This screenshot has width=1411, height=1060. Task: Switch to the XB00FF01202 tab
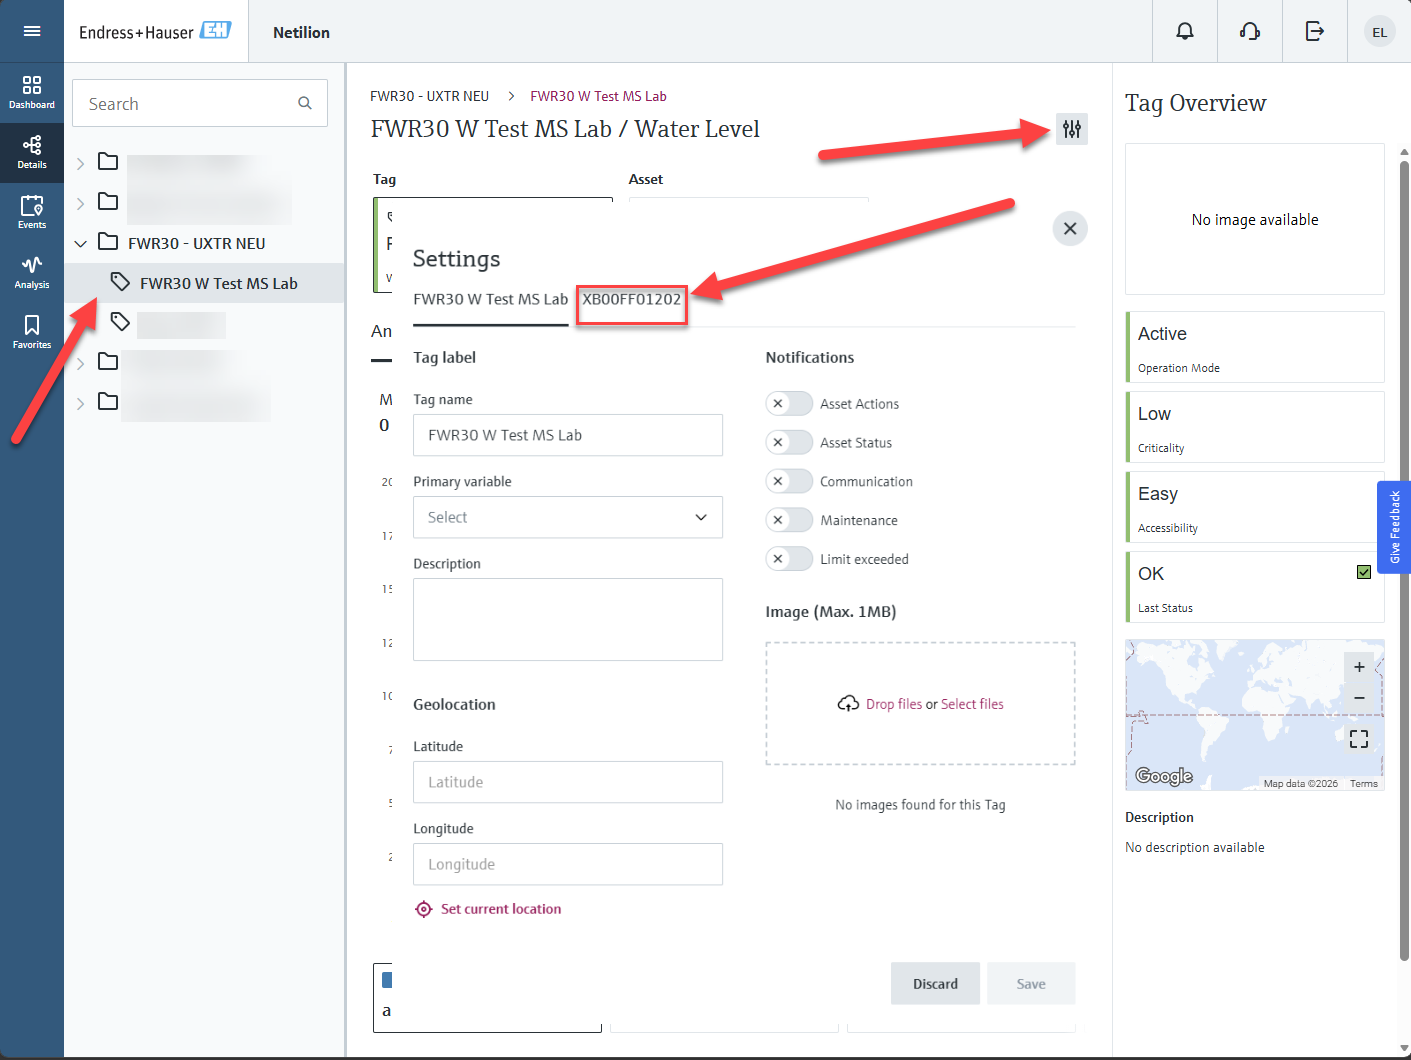(632, 300)
